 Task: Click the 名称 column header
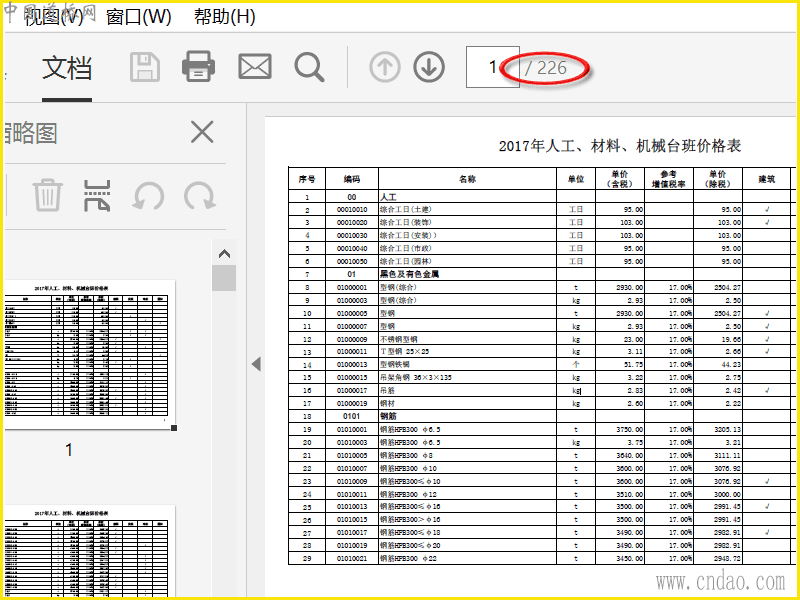tap(467, 179)
